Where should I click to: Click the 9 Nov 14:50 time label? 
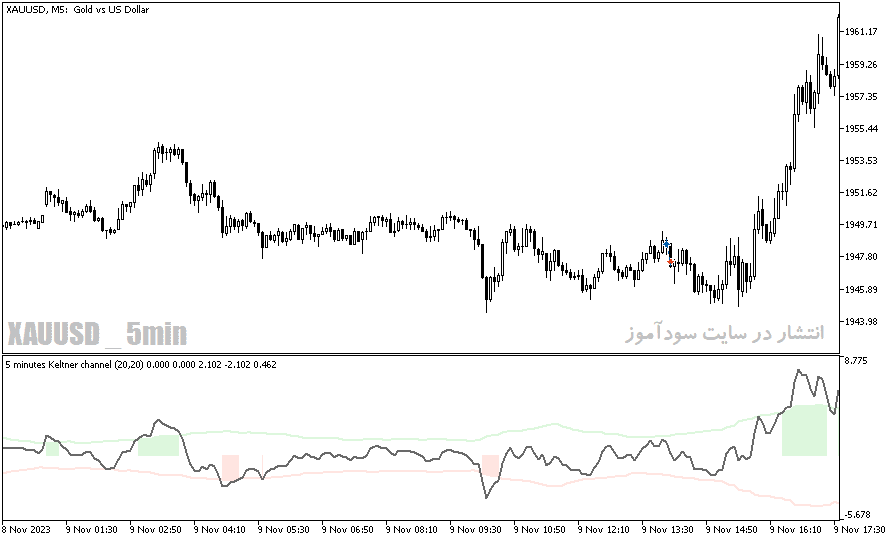[x=732, y=530]
